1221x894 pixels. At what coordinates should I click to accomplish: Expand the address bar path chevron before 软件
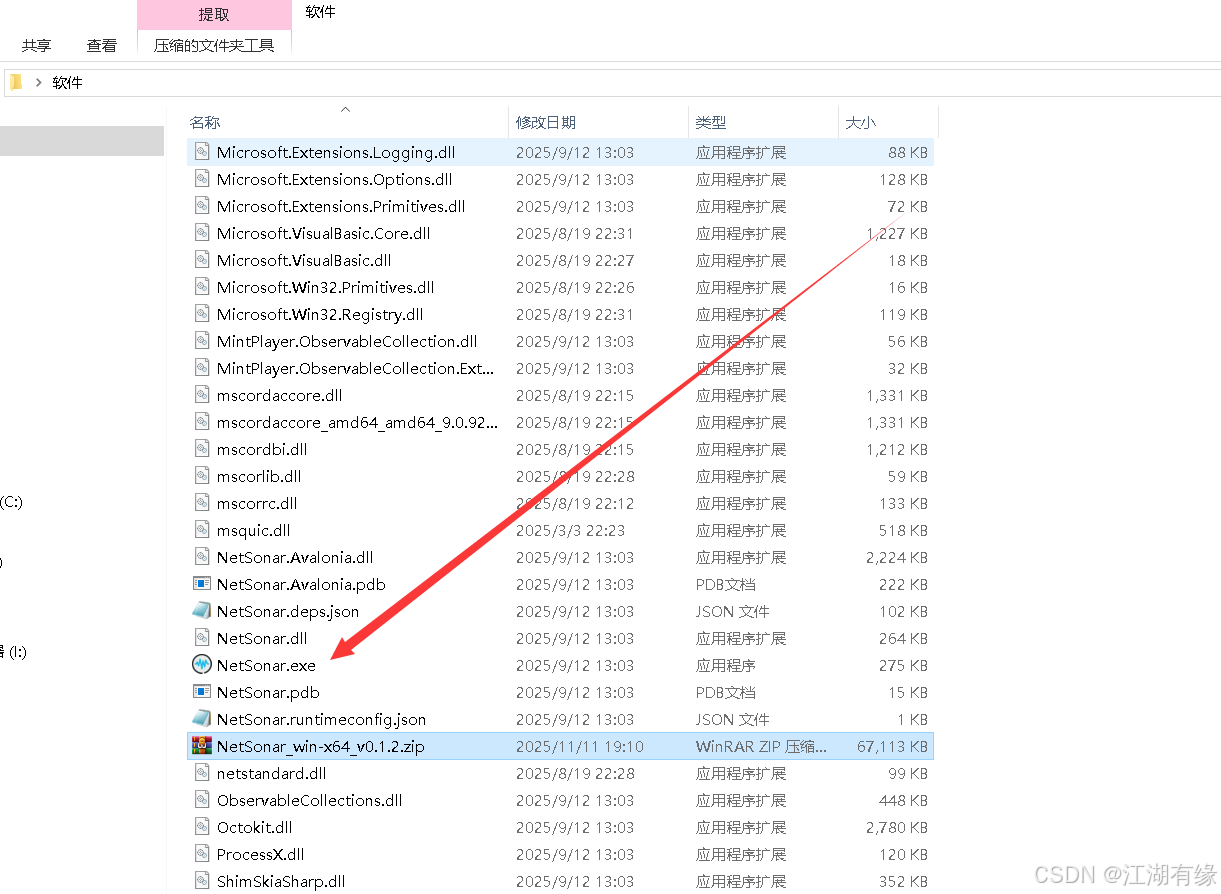coord(38,83)
